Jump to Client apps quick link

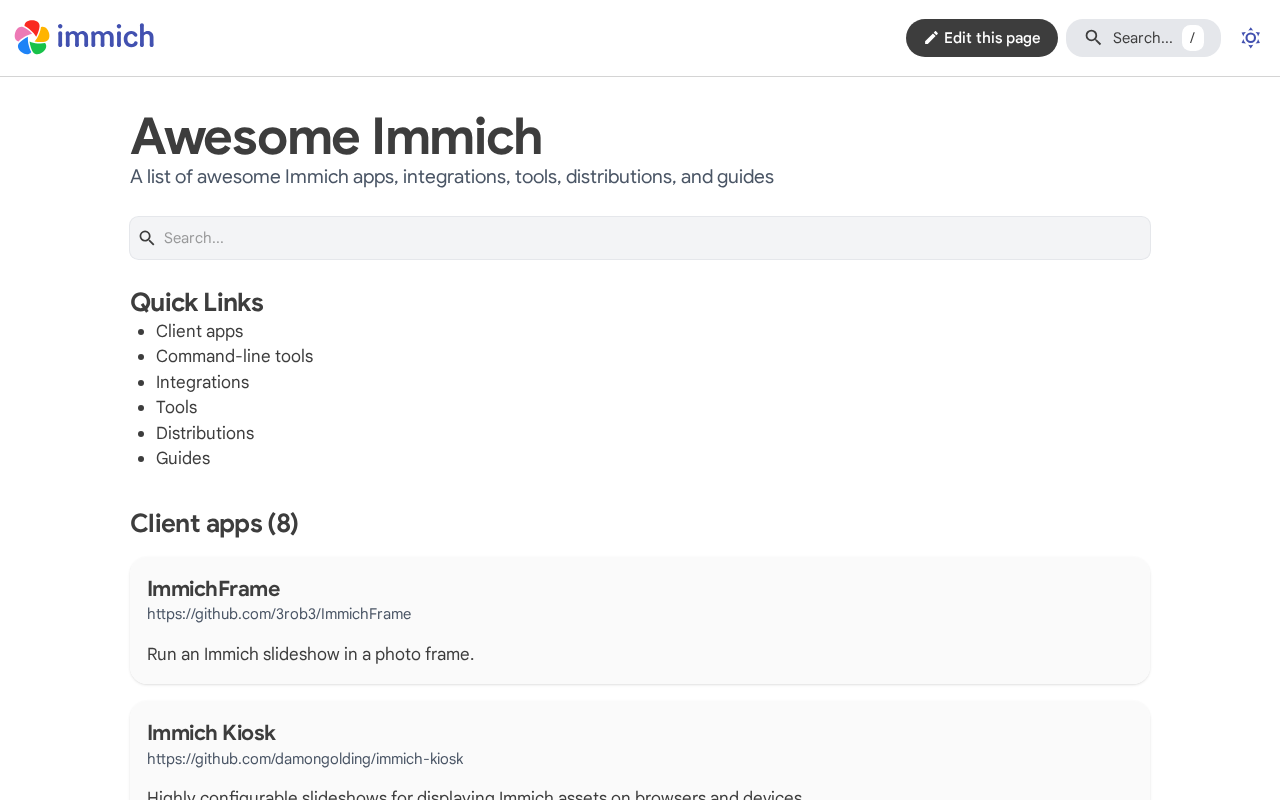click(x=199, y=331)
